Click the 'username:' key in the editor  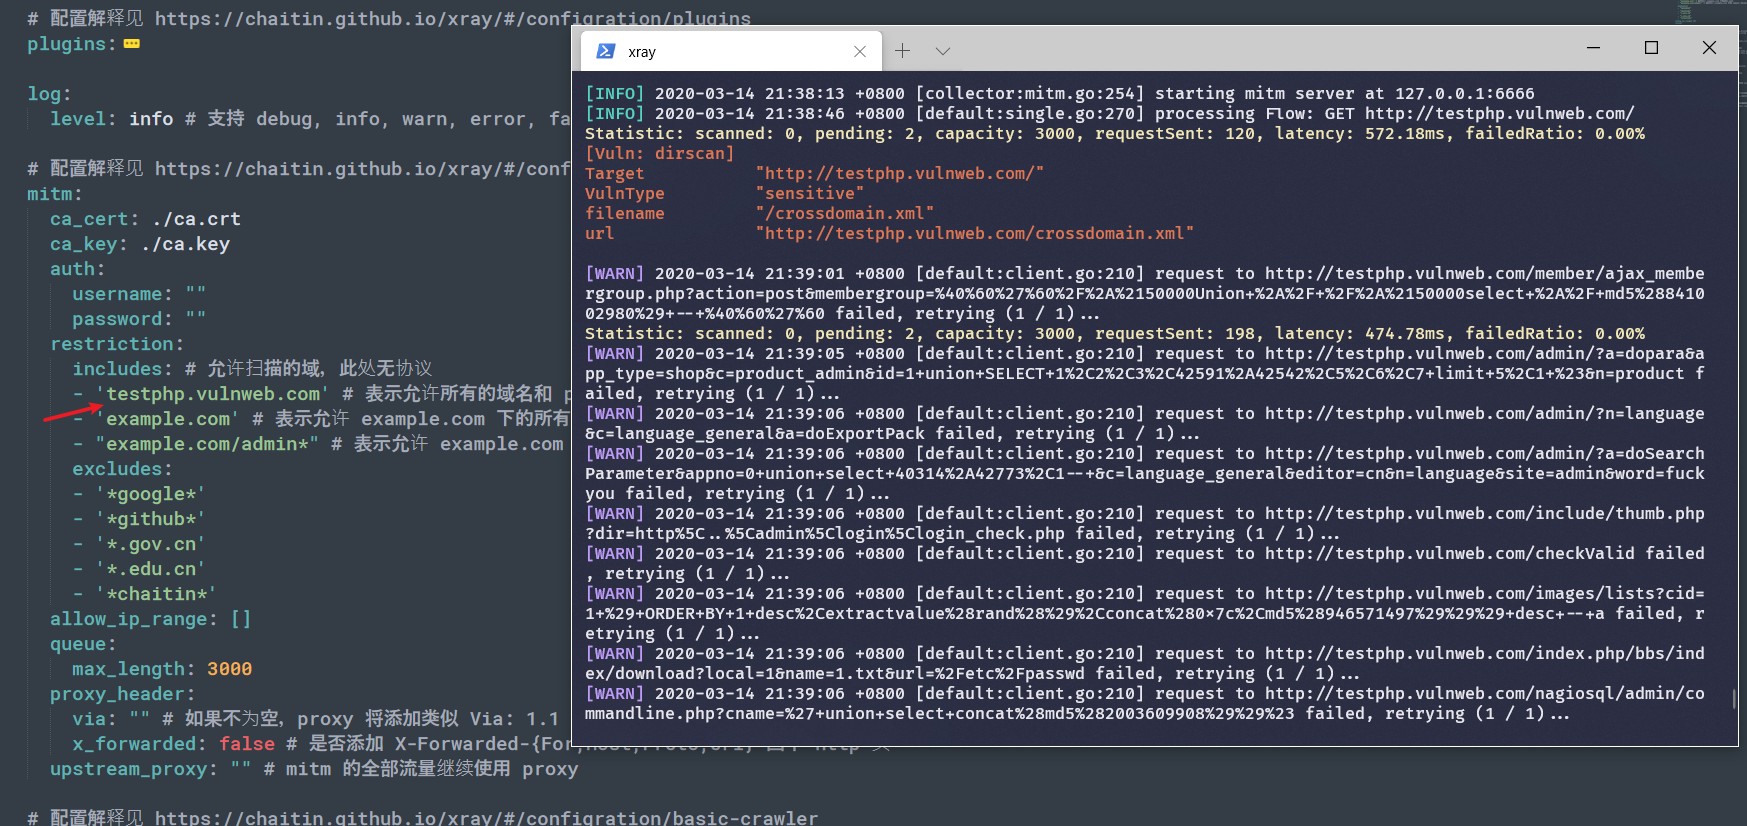pyautogui.click(x=122, y=294)
